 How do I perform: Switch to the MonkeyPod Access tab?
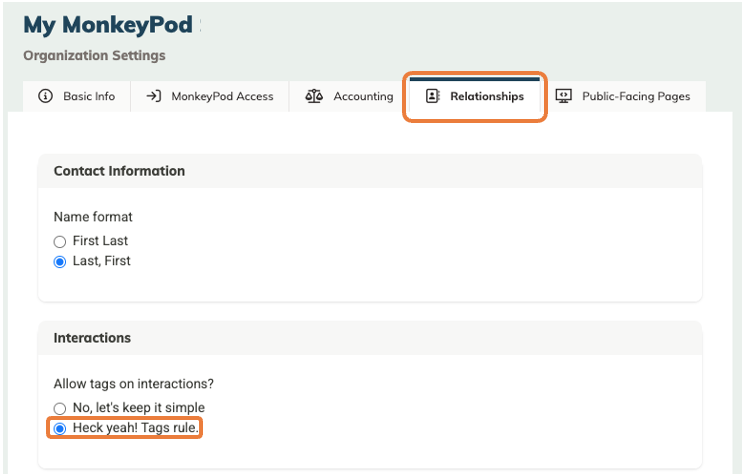pos(210,97)
